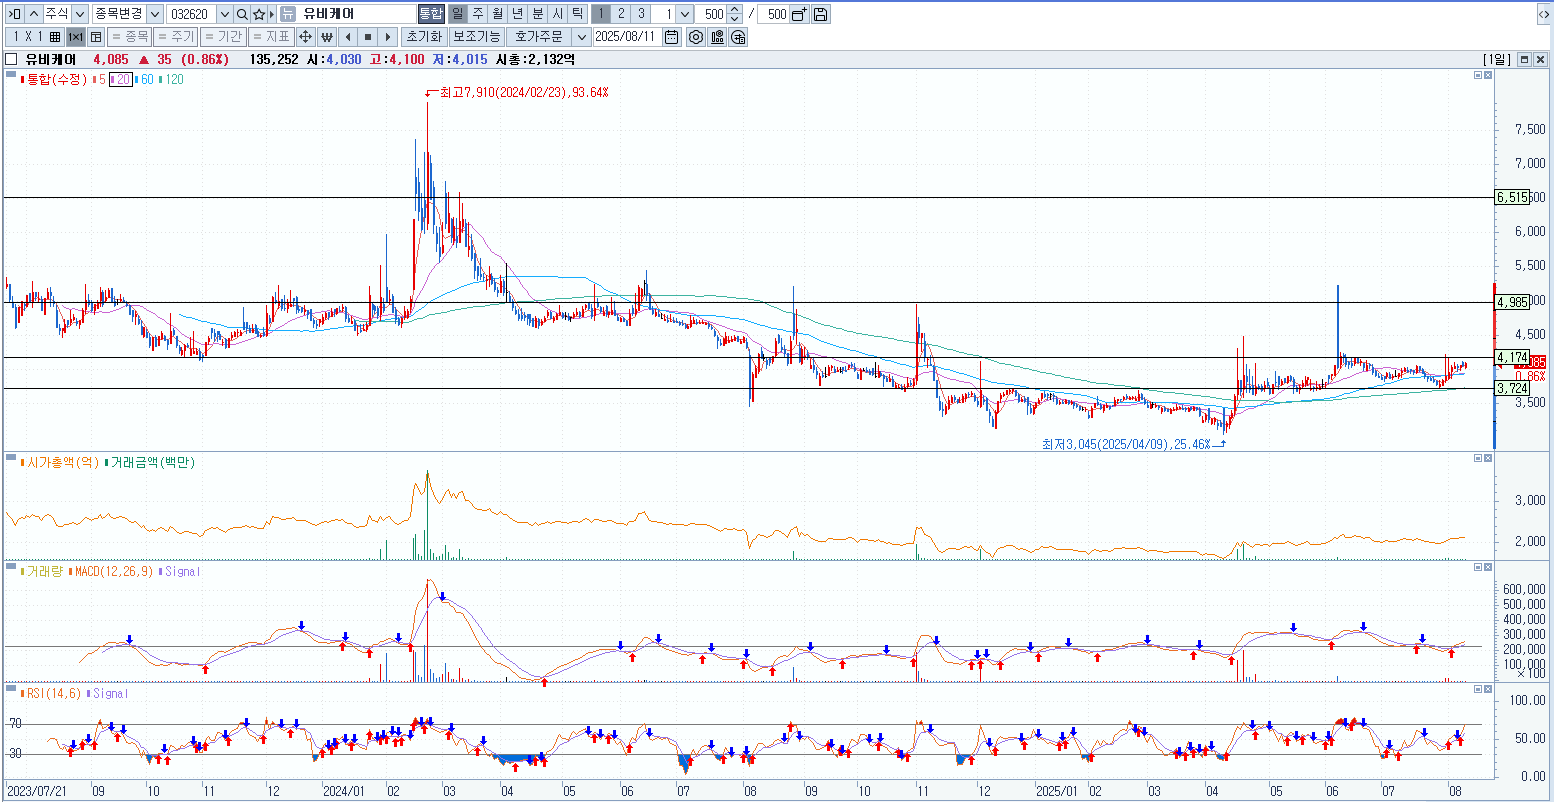Open the 주식 asset type dropdown

pos(78,14)
